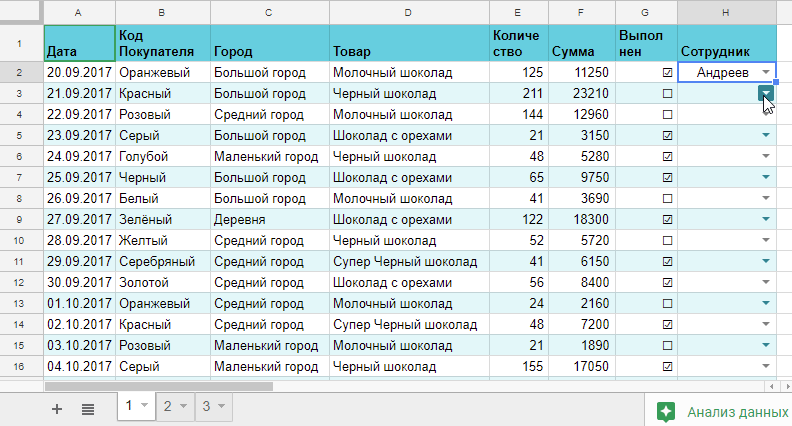Toggle the checkbox in the 20.09.2017 row

(x=667, y=72)
